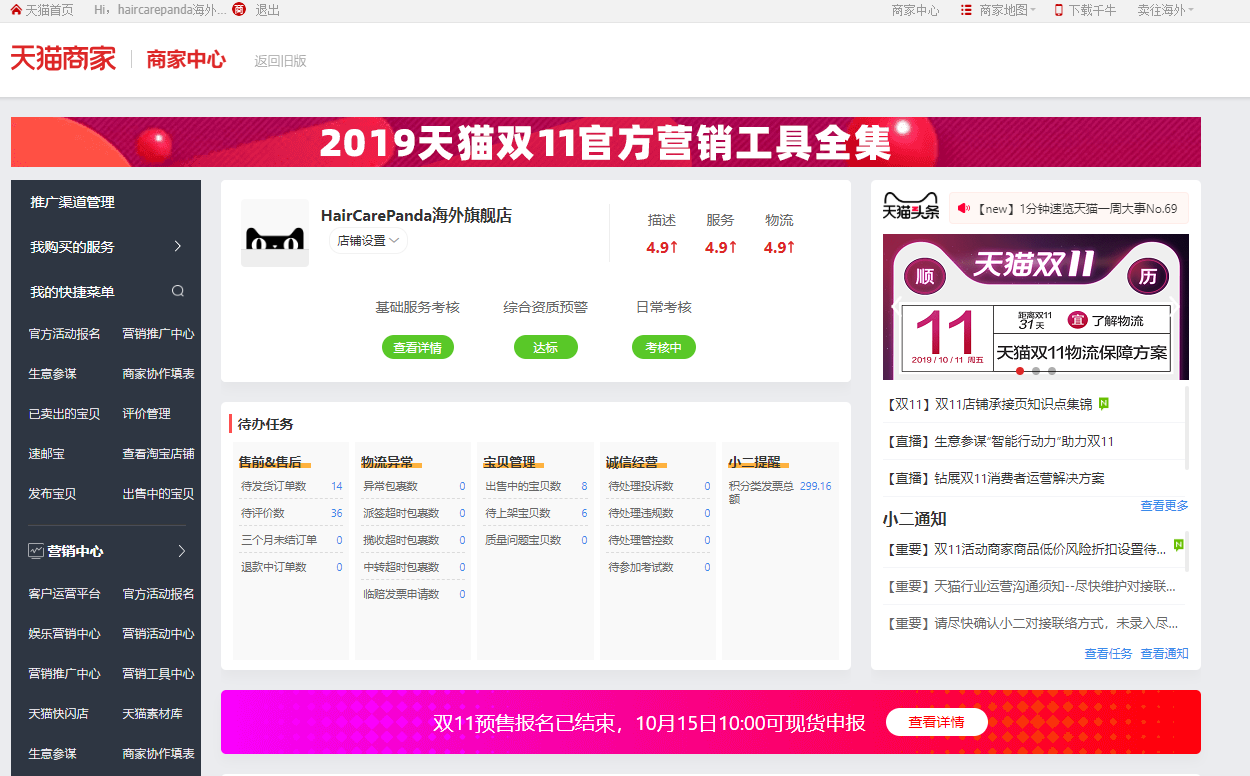Click 返回旧版 link
Viewport: 1250px width, 776px height.
pos(280,61)
